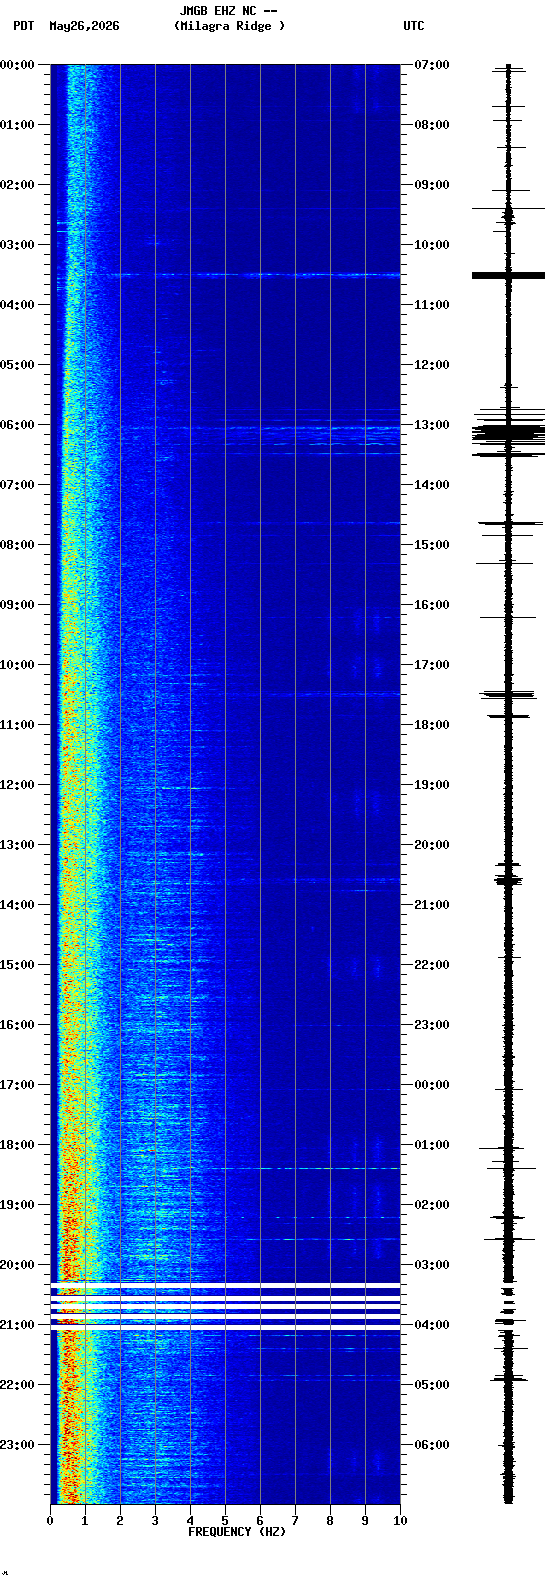Click the PDT timezone label
The image size is (552, 1584).
tap(23, 26)
